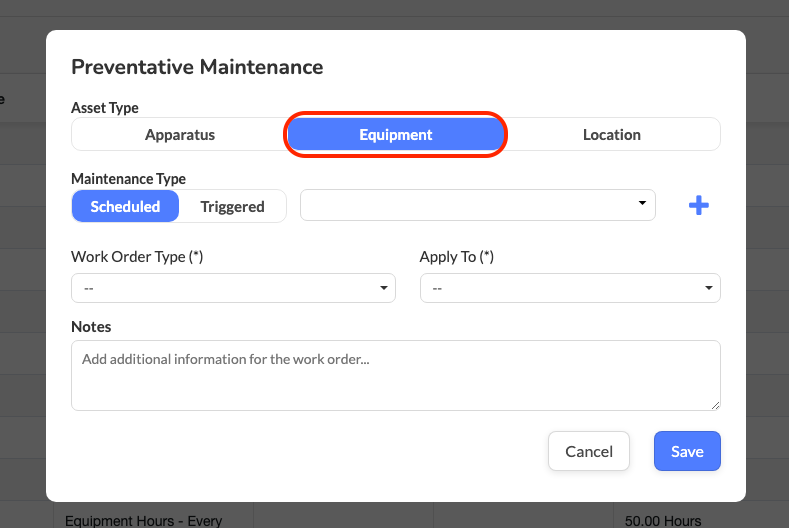
Task: Switch maintenance type to Triggered
Action: click(232, 206)
